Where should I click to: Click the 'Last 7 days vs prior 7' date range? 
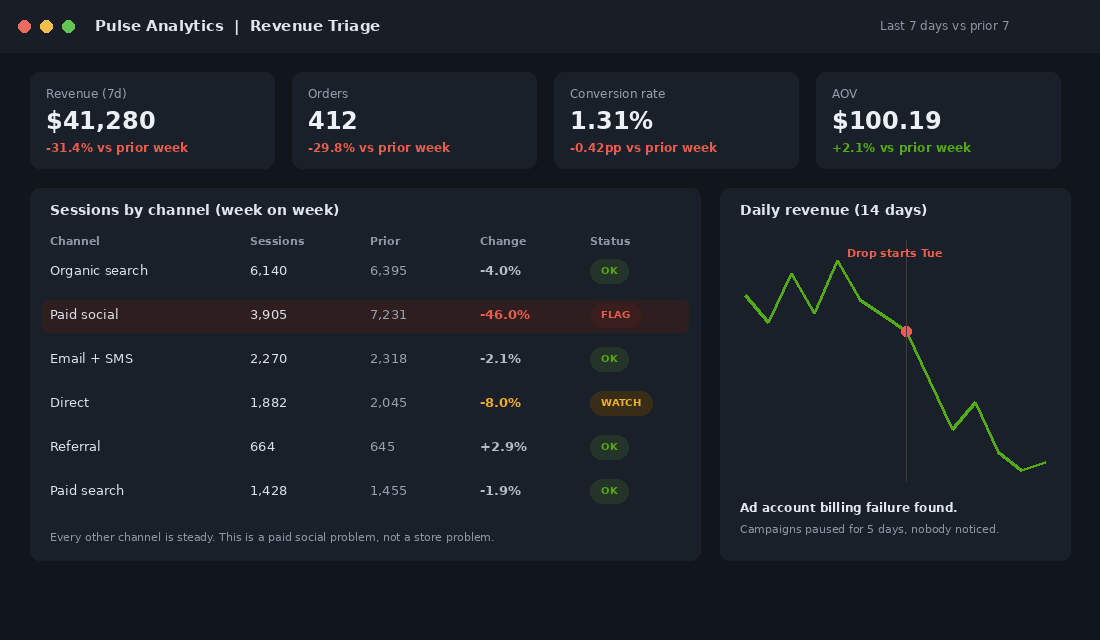pyautogui.click(x=944, y=26)
